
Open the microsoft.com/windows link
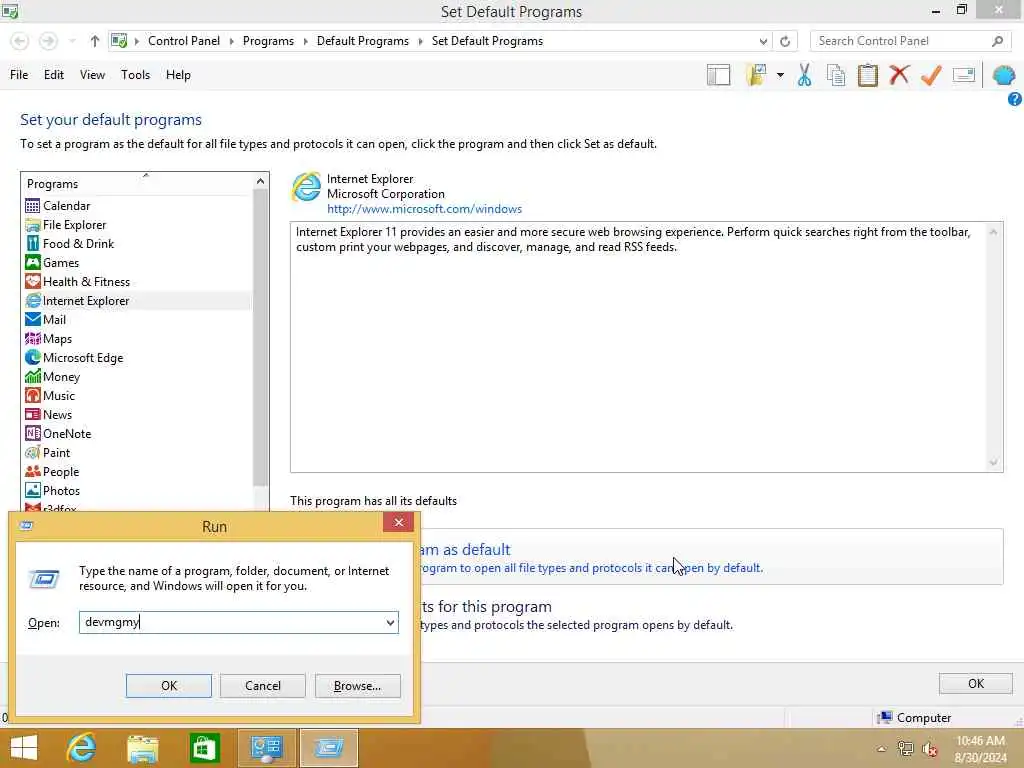pos(424,210)
